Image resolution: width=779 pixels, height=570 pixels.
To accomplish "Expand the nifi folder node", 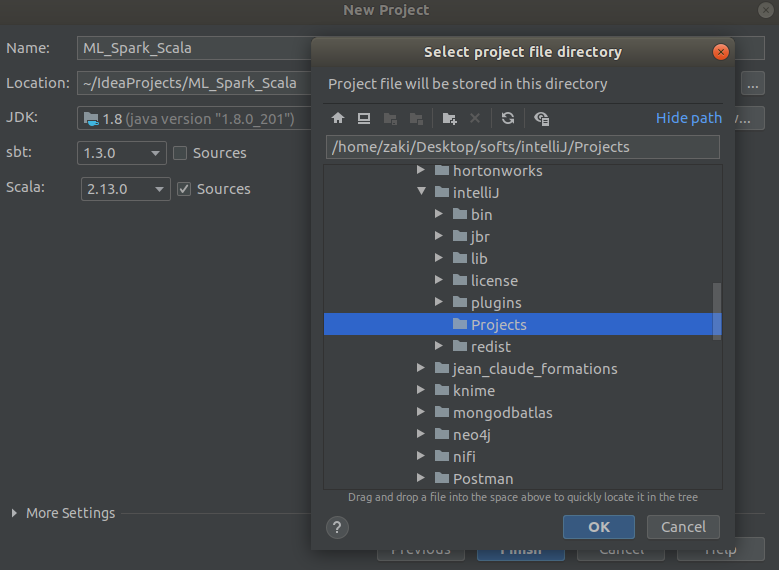I will (x=421, y=455).
